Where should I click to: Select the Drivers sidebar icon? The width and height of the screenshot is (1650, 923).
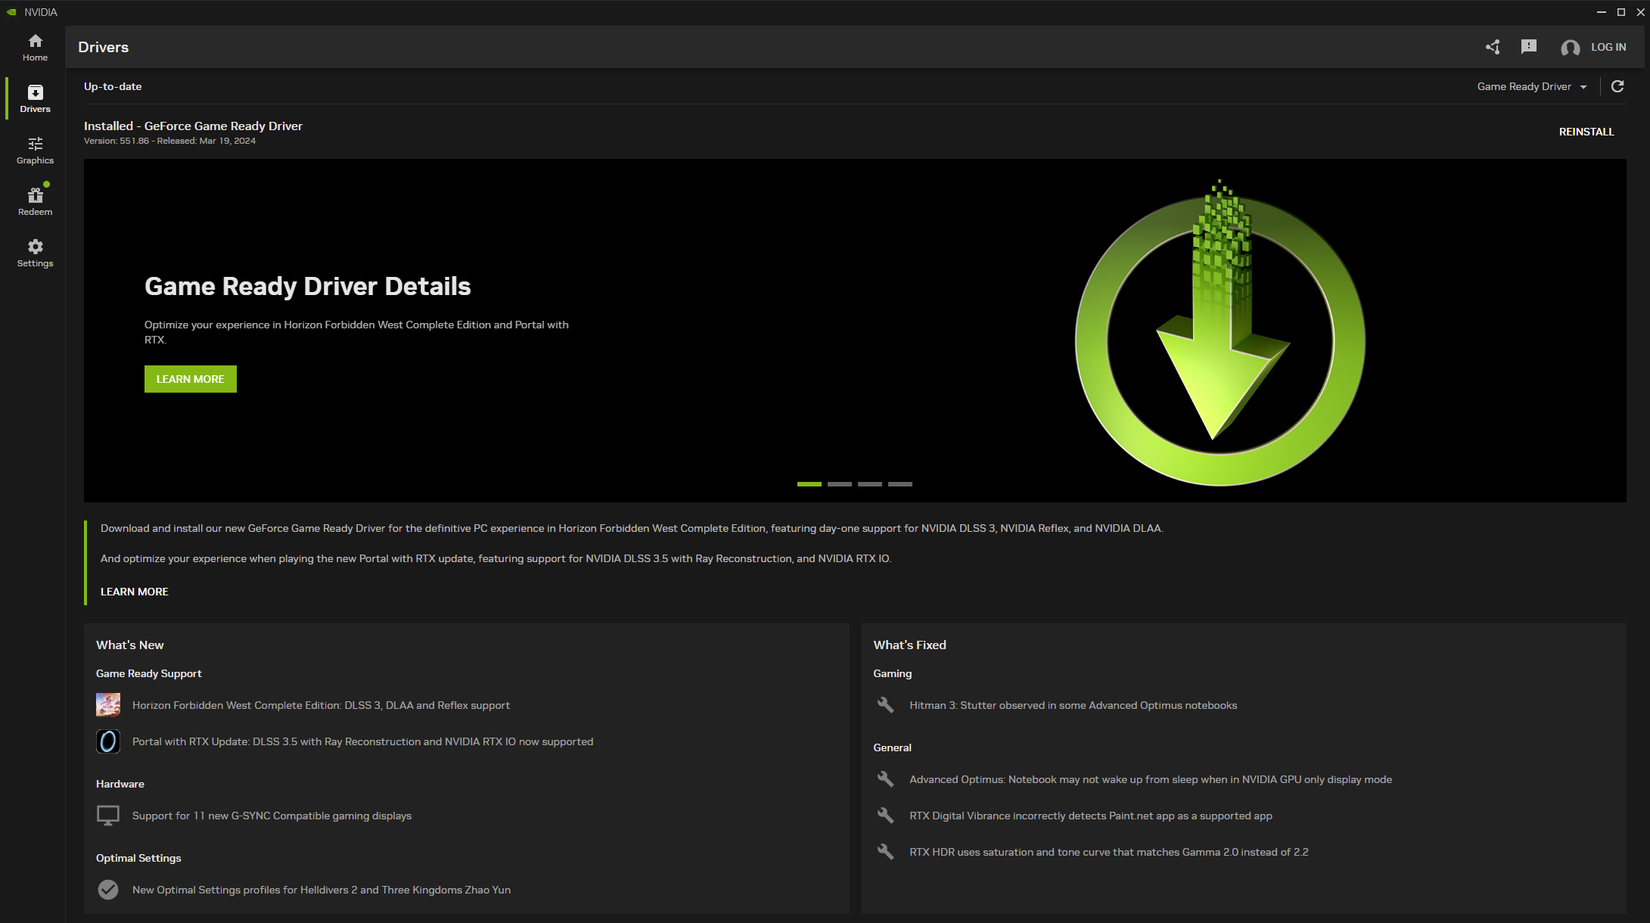pos(35,98)
